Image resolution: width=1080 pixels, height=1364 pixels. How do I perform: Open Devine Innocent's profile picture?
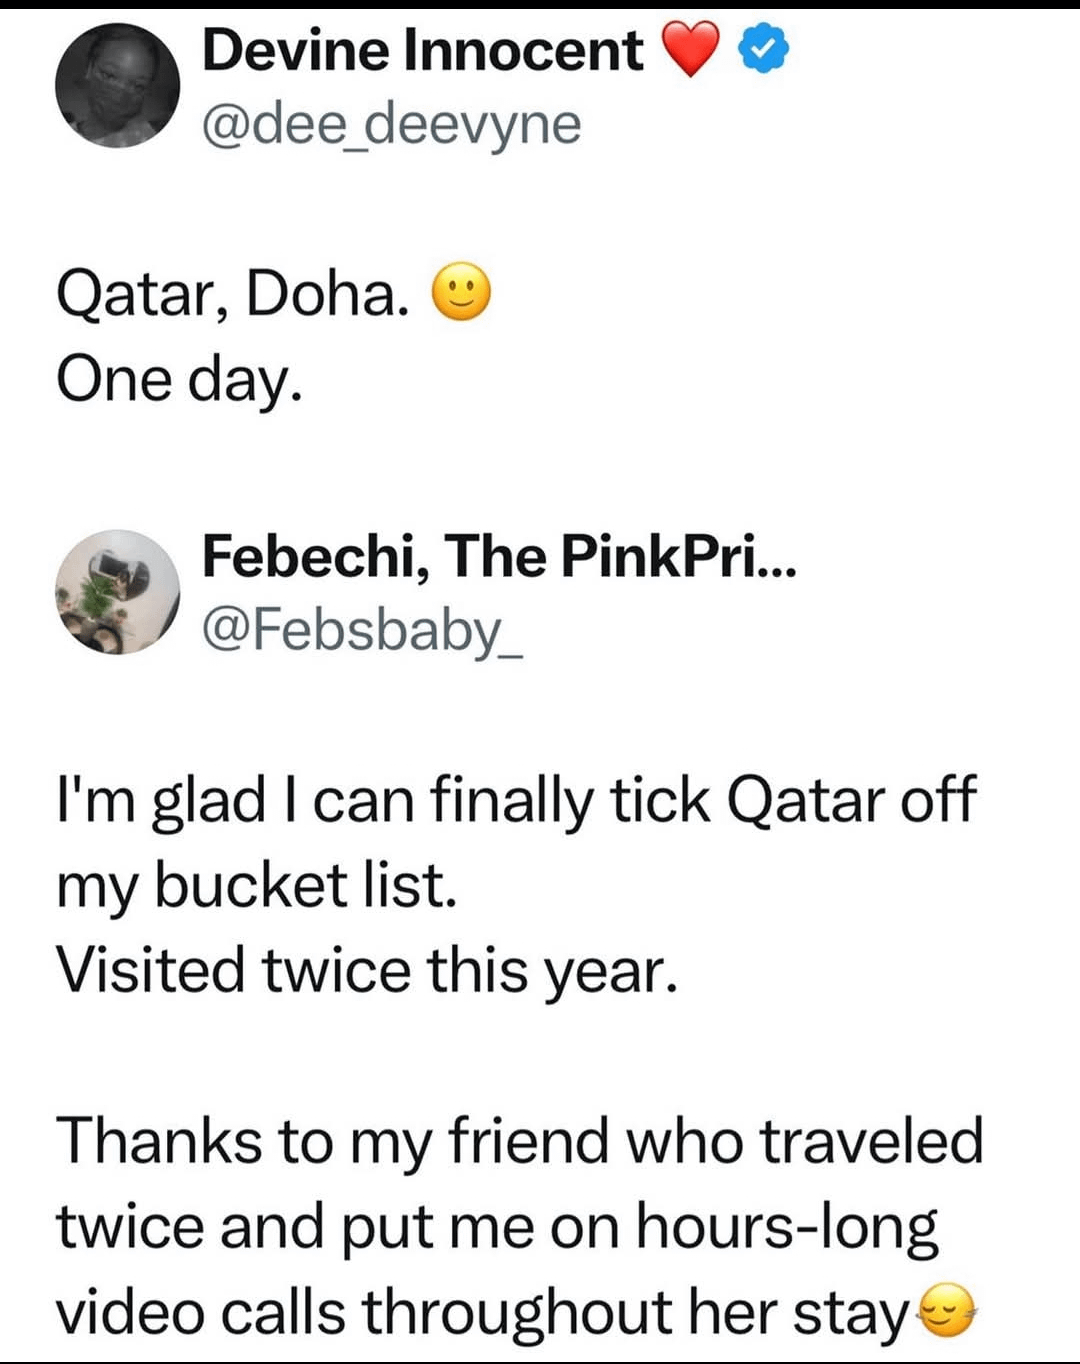(x=117, y=85)
